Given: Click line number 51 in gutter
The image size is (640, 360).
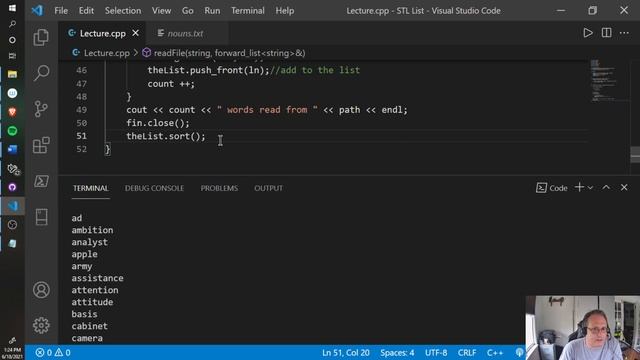Looking at the screenshot, I should [82, 136].
